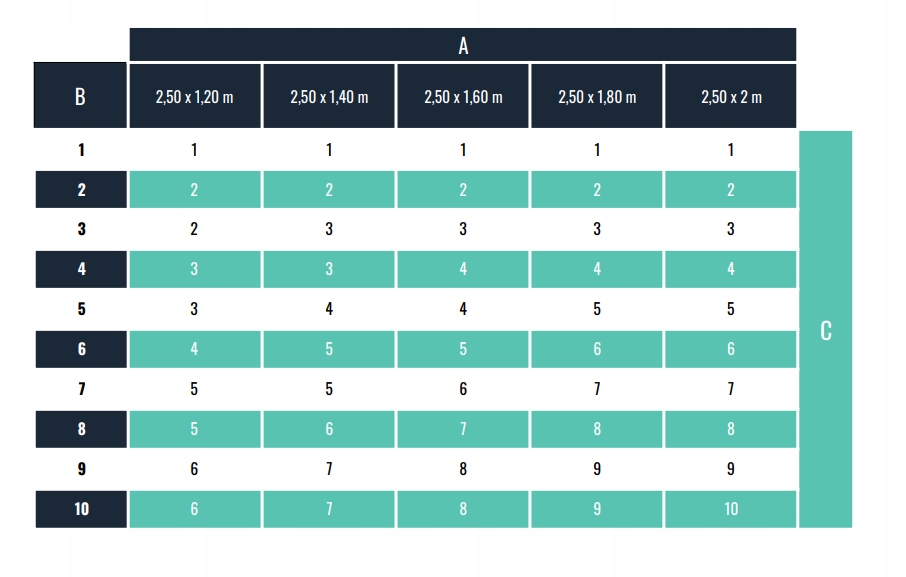The width and height of the screenshot is (906, 577).
Task: Click the value 10 in the last row, 2,50 x 2 m column
Action: pos(731,509)
